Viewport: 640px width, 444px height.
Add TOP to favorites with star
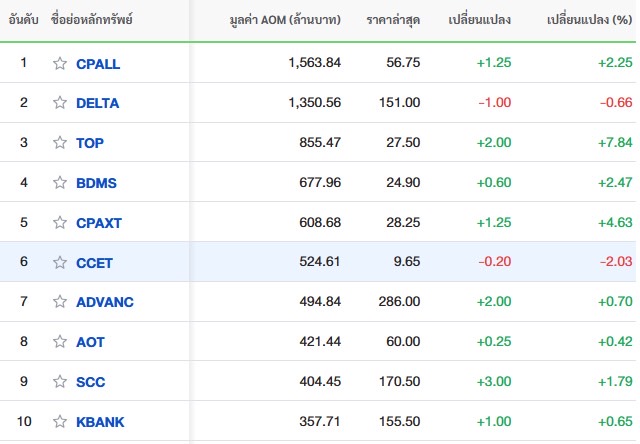(60, 143)
